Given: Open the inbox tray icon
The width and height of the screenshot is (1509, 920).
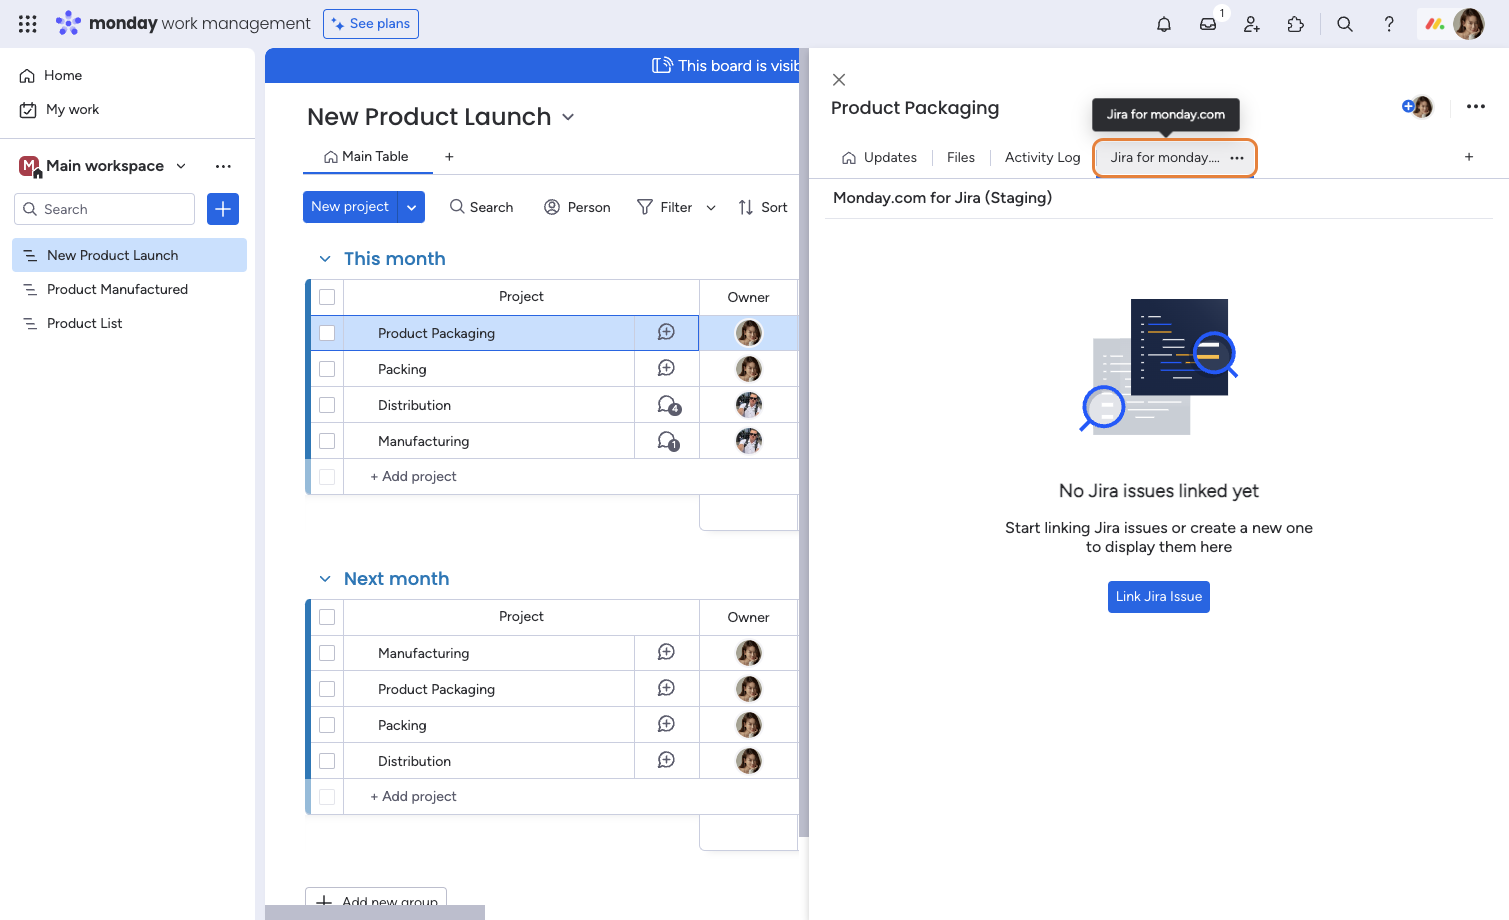Looking at the screenshot, I should (x=1208, y=24).
